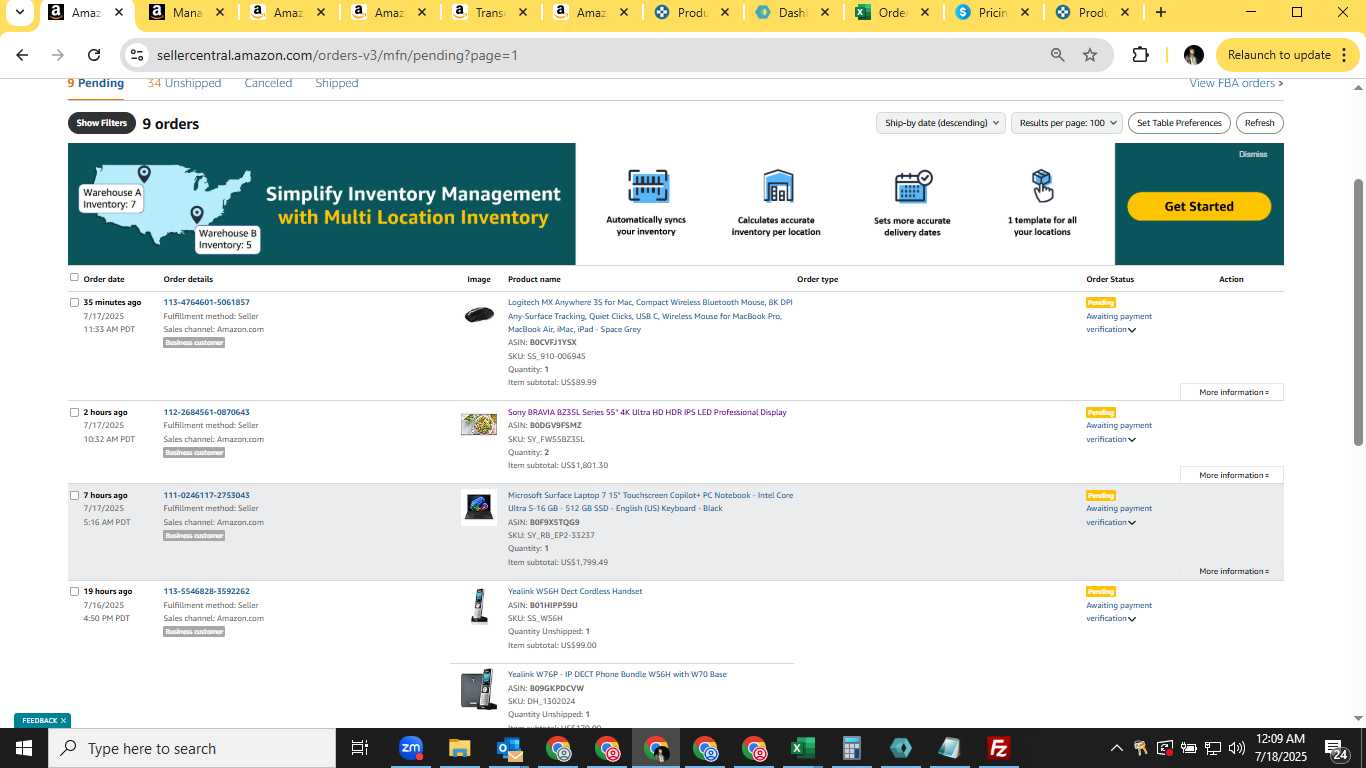
Task: Open Results per page dropdown
Action: click(x=1066, y=123)
